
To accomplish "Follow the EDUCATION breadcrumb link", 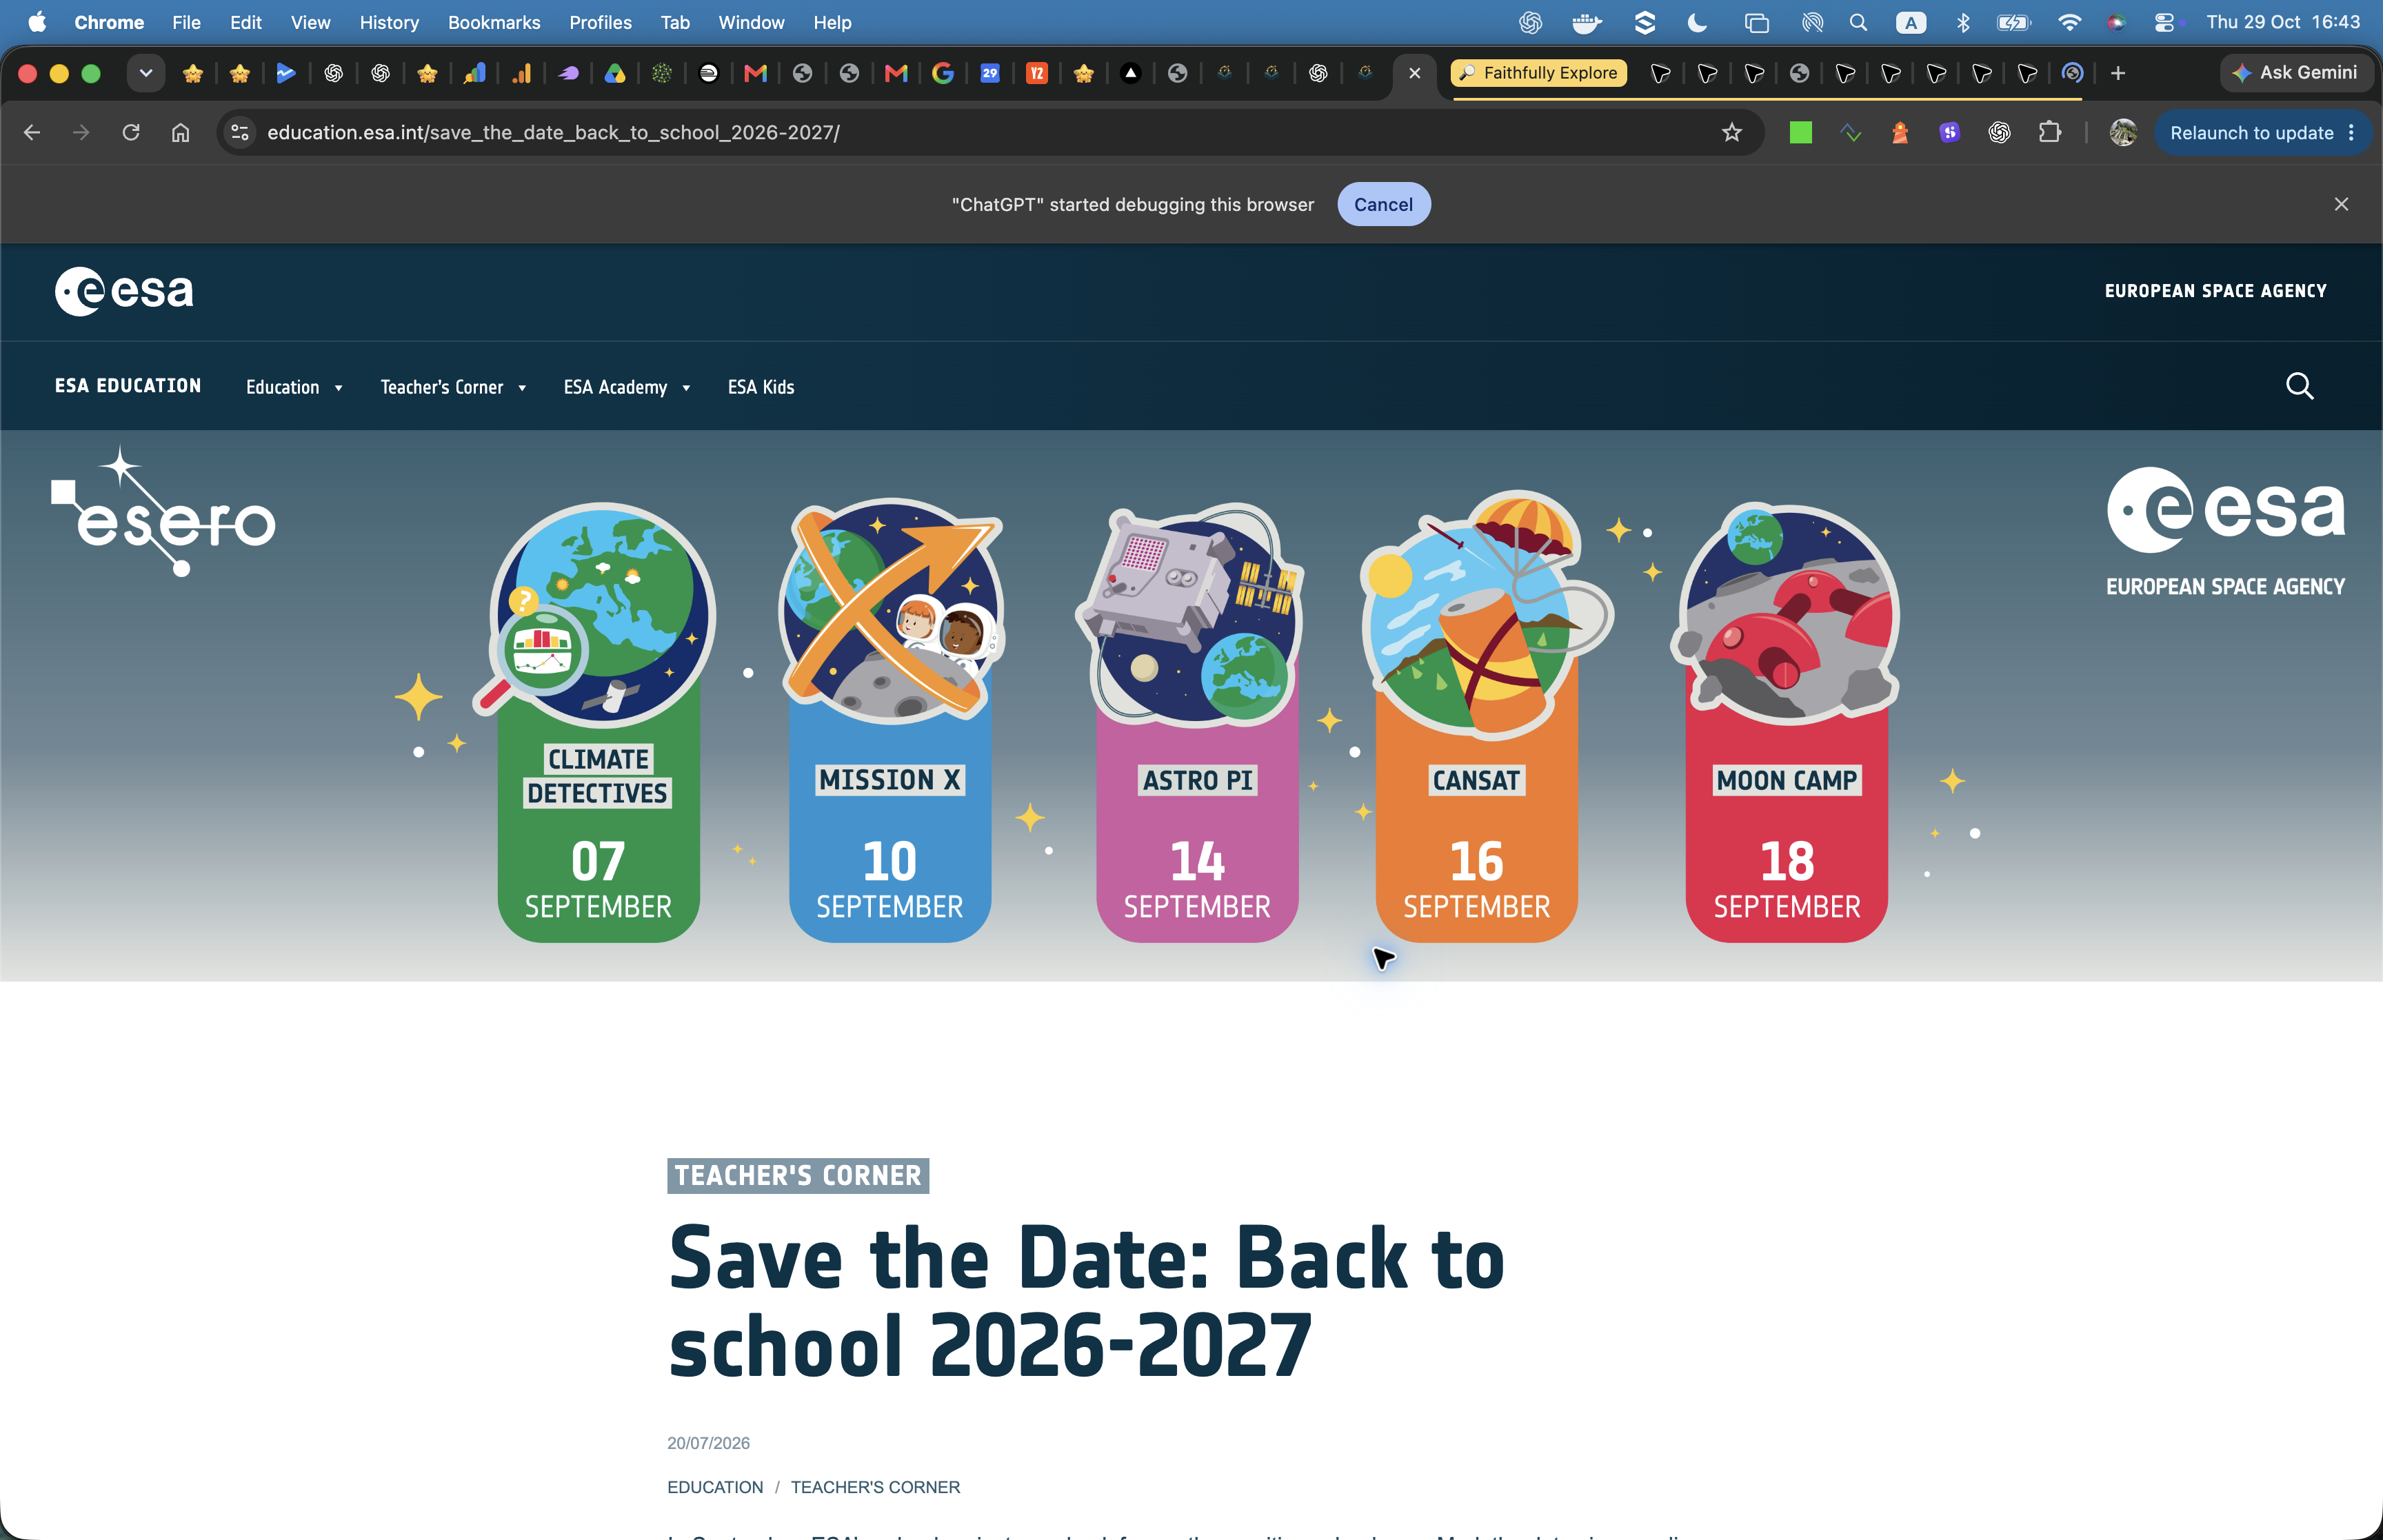I will [x=715, y=1487].
